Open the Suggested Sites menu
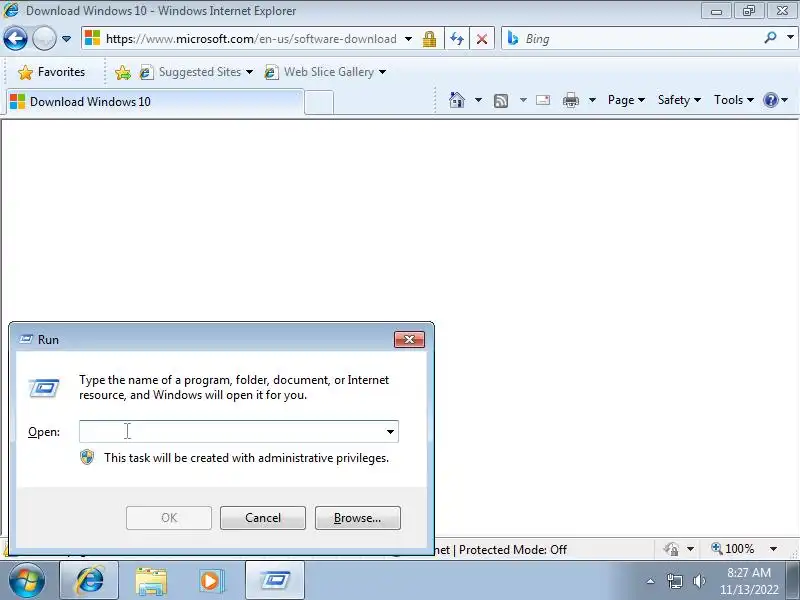Image resolution: width=800 pixels, height=600 pixels. (197, 72)
